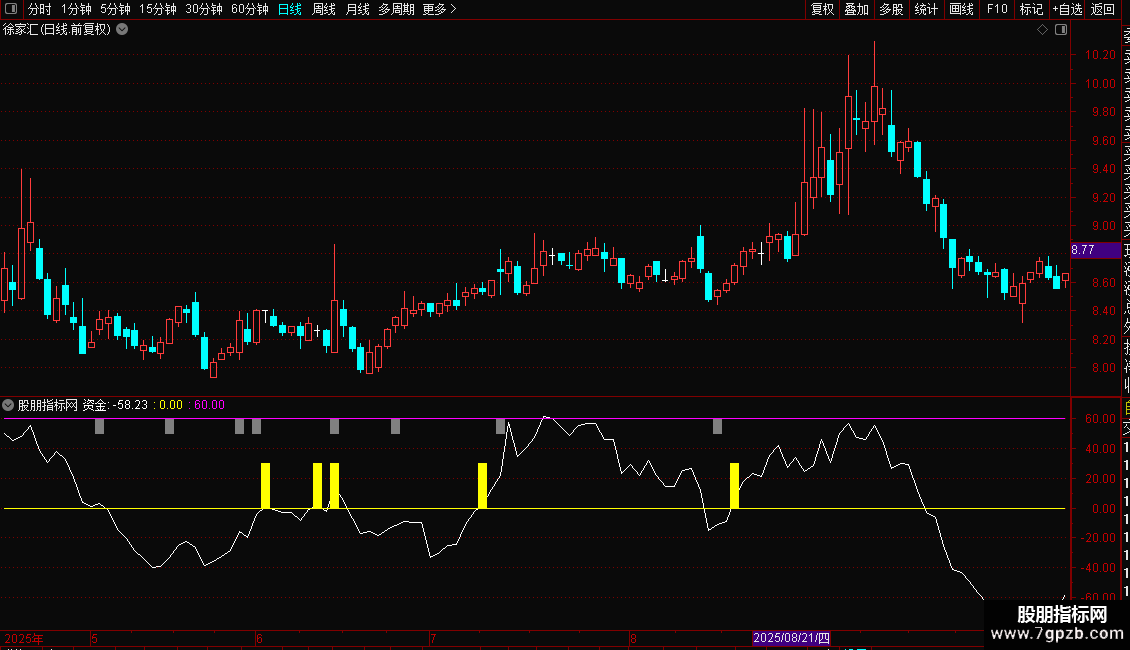The height and width of the screenshot is (650, 1130).
Task: Click the 叠加 overlay button
Action: pos(857,9)
